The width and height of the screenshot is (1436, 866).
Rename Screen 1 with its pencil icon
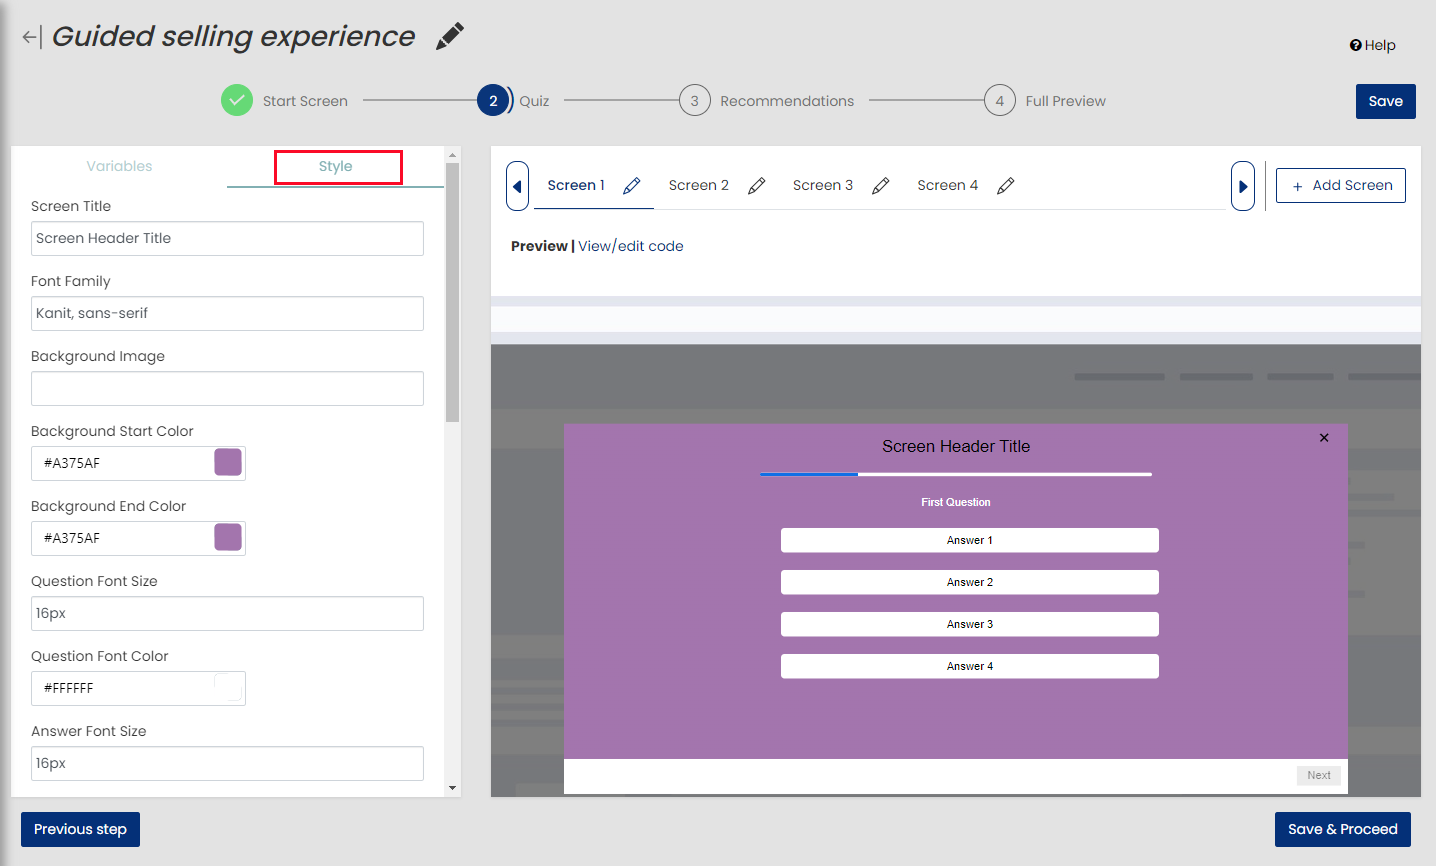click(x=632, y=186)
